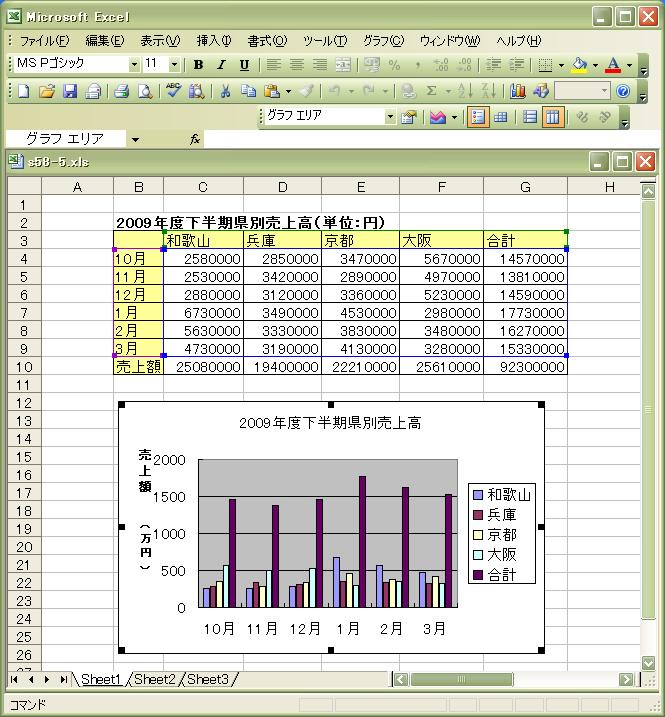Run the spelling check icon
The image size is (665, 717).
click(x=173, y=91)
